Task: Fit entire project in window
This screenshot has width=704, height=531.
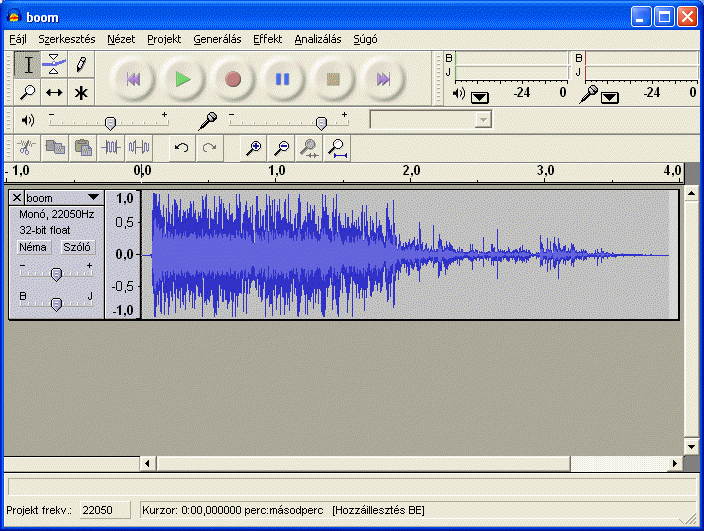Action: point(337,147)
